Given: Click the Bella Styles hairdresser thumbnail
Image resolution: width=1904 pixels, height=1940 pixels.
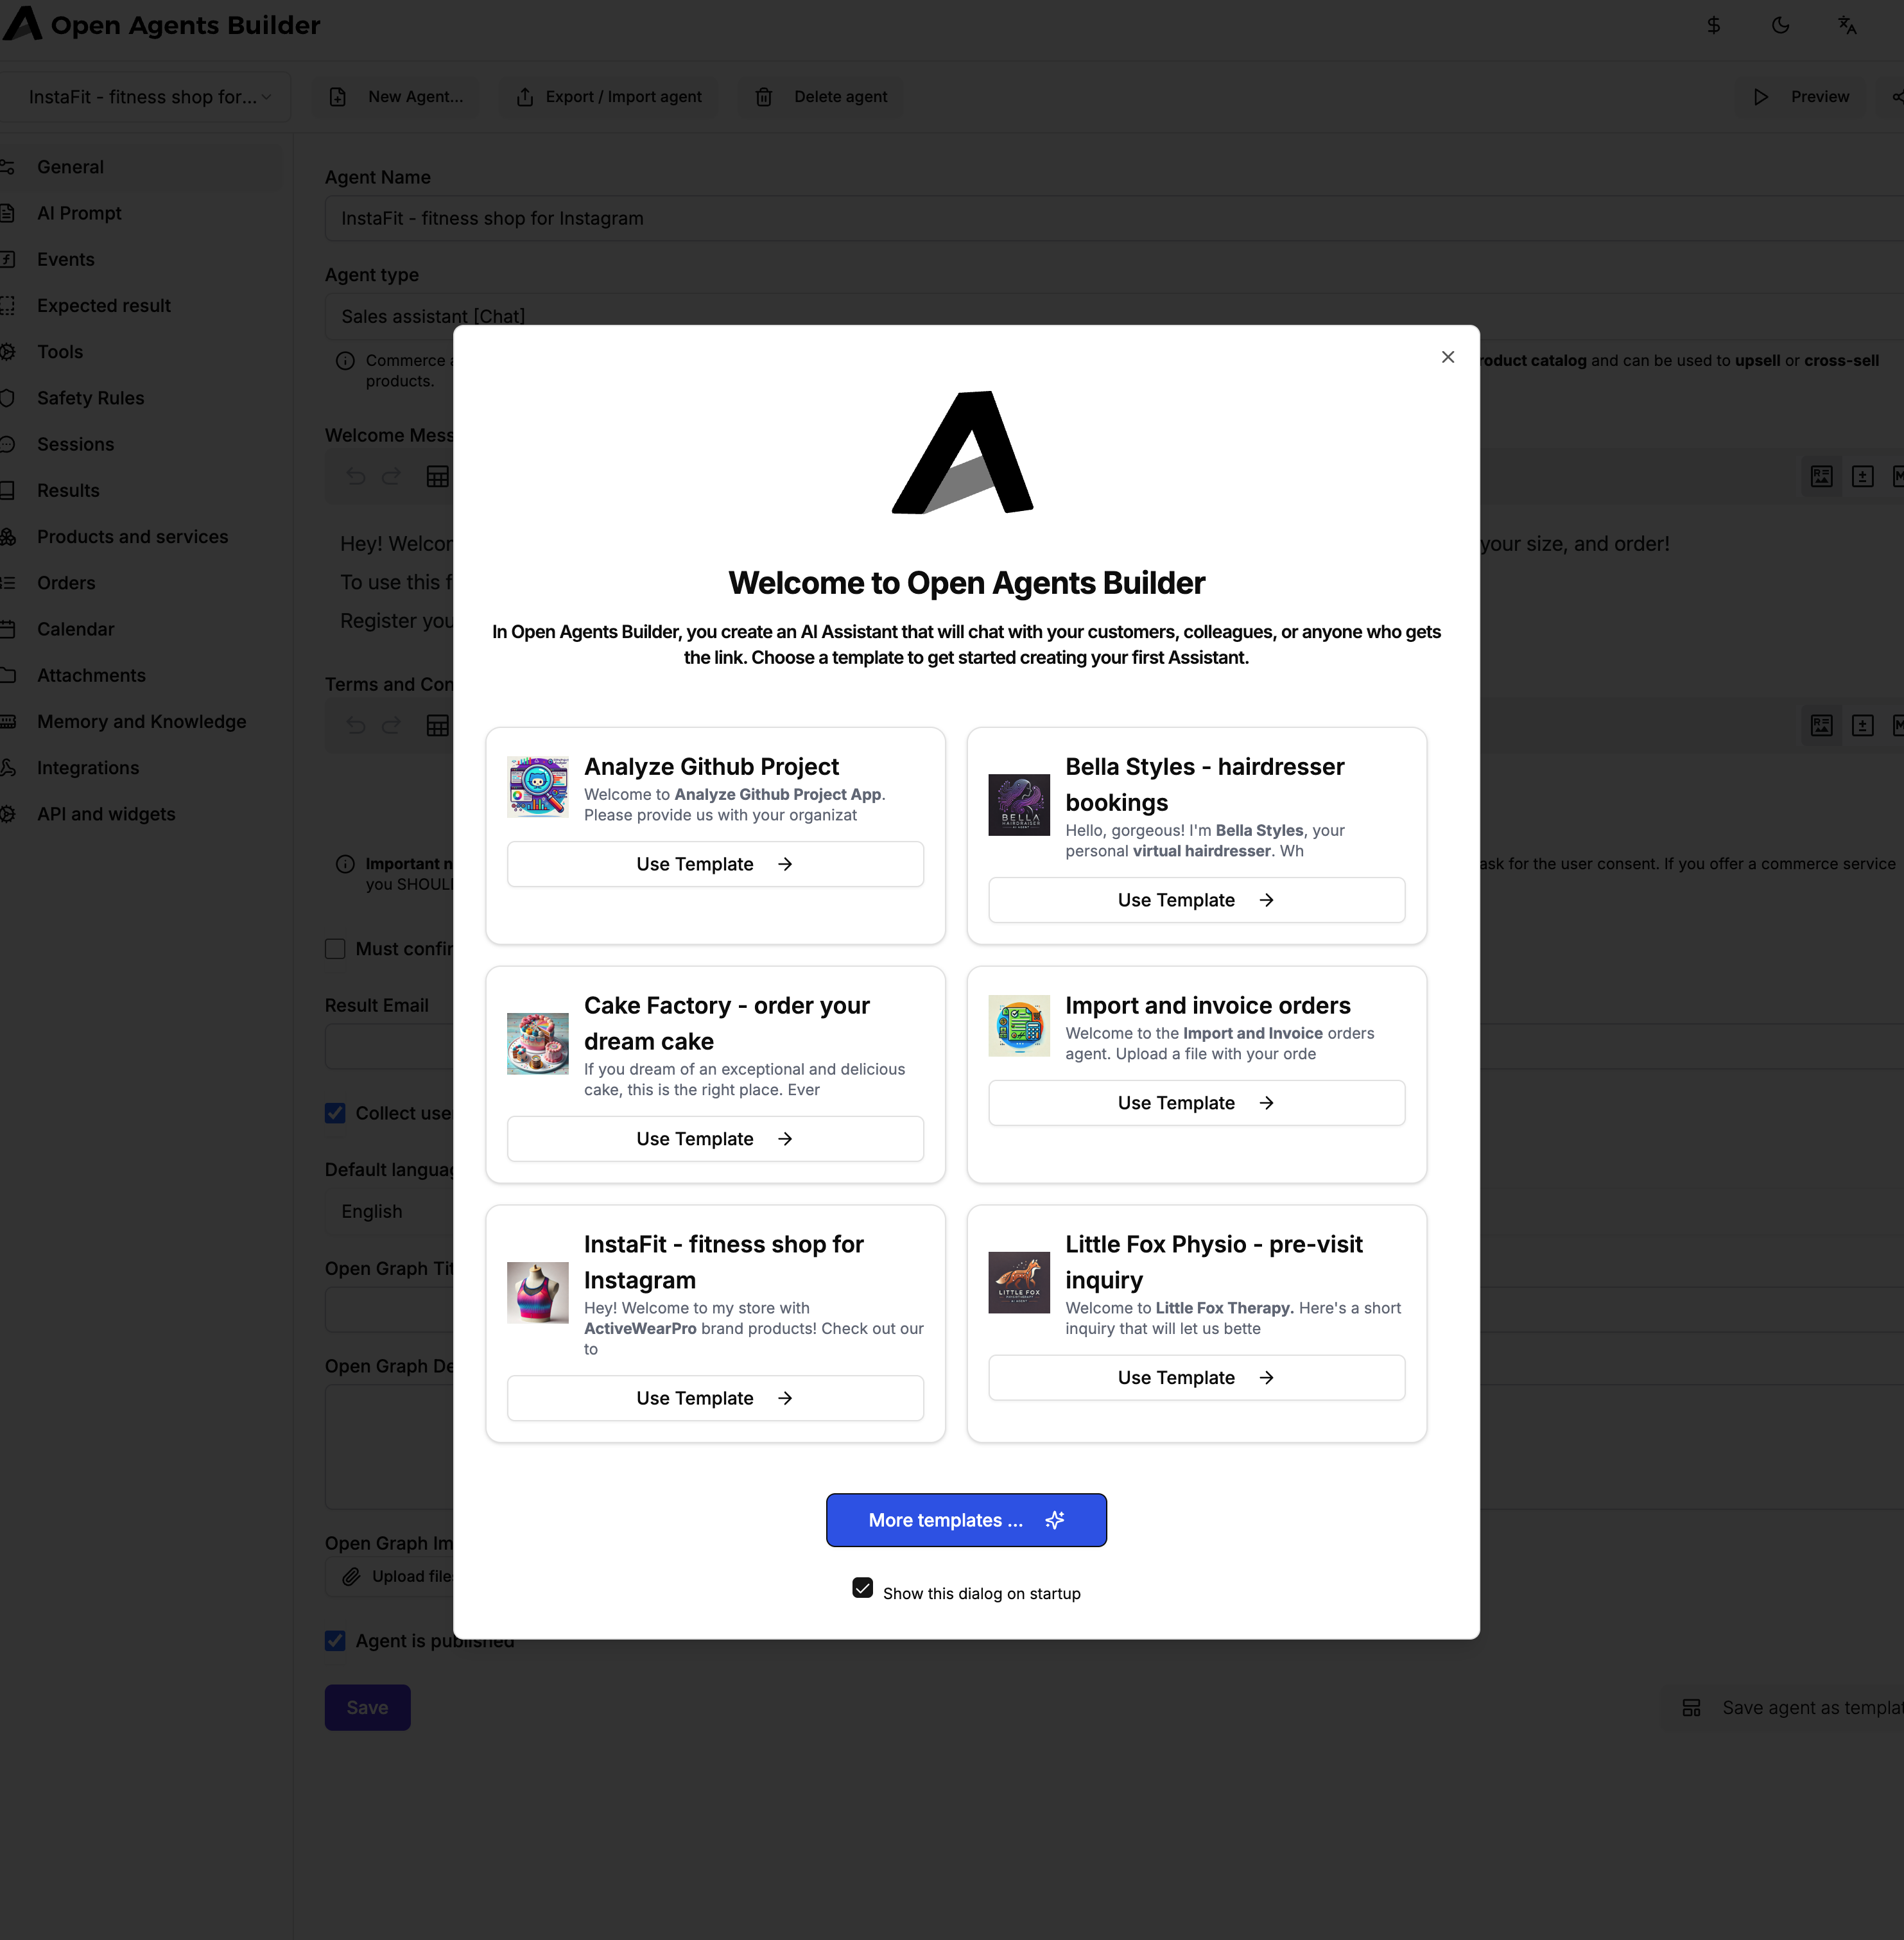Looking at the screenshot, I should [x=1019, y=805].
